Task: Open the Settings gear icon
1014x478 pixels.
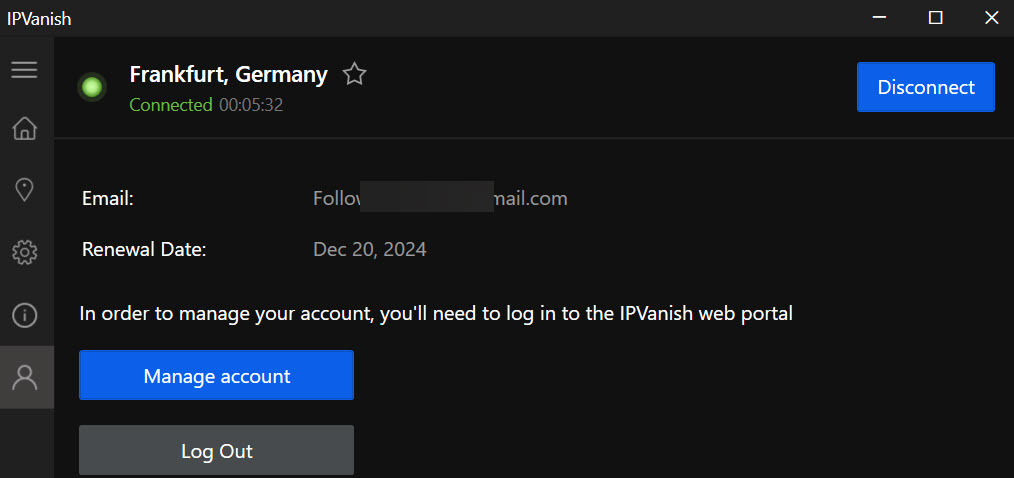Action: pyautogui.click(x=24, y=252)
